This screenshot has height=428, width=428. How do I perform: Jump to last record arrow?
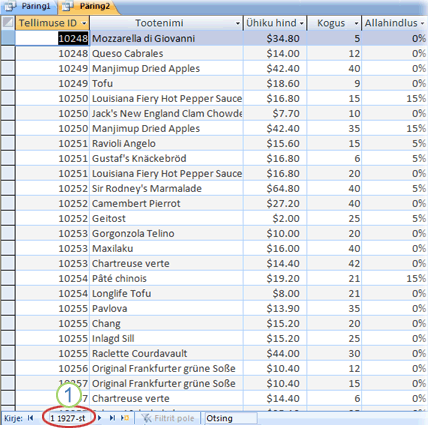[x=112, y=418]
